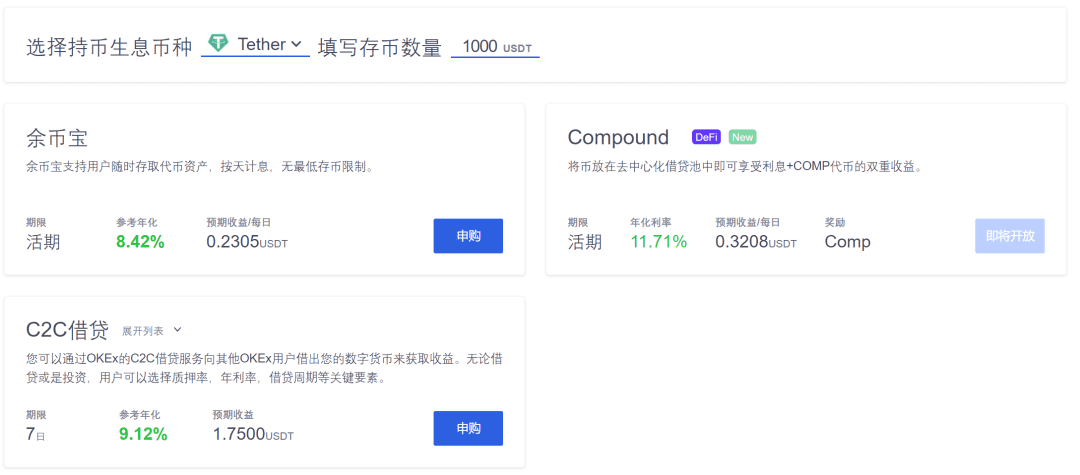Click the DeFi badge next to Compound

tap(707, 137)
